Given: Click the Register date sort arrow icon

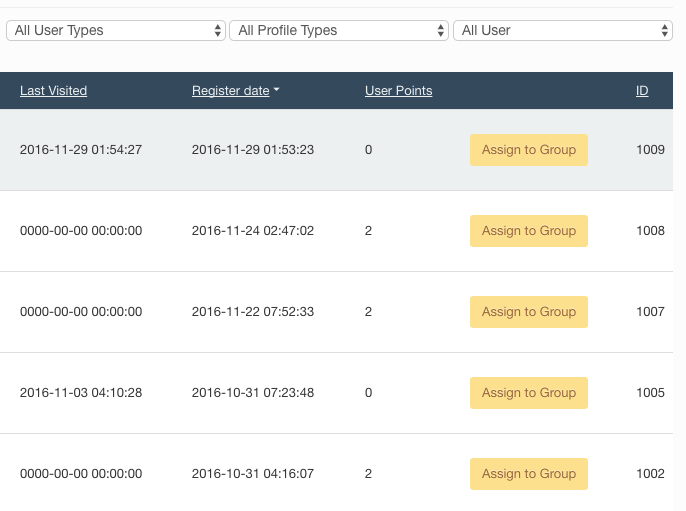Looking at the screenshot, I should [x=276, y=90].
